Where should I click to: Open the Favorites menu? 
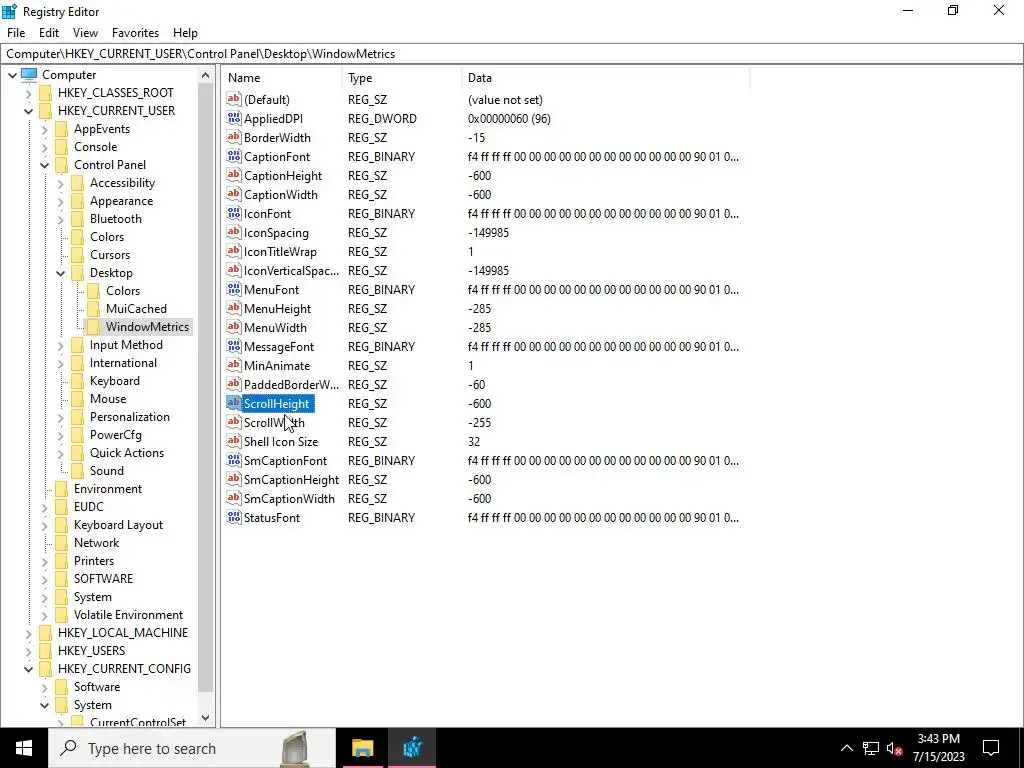point(135,33)
